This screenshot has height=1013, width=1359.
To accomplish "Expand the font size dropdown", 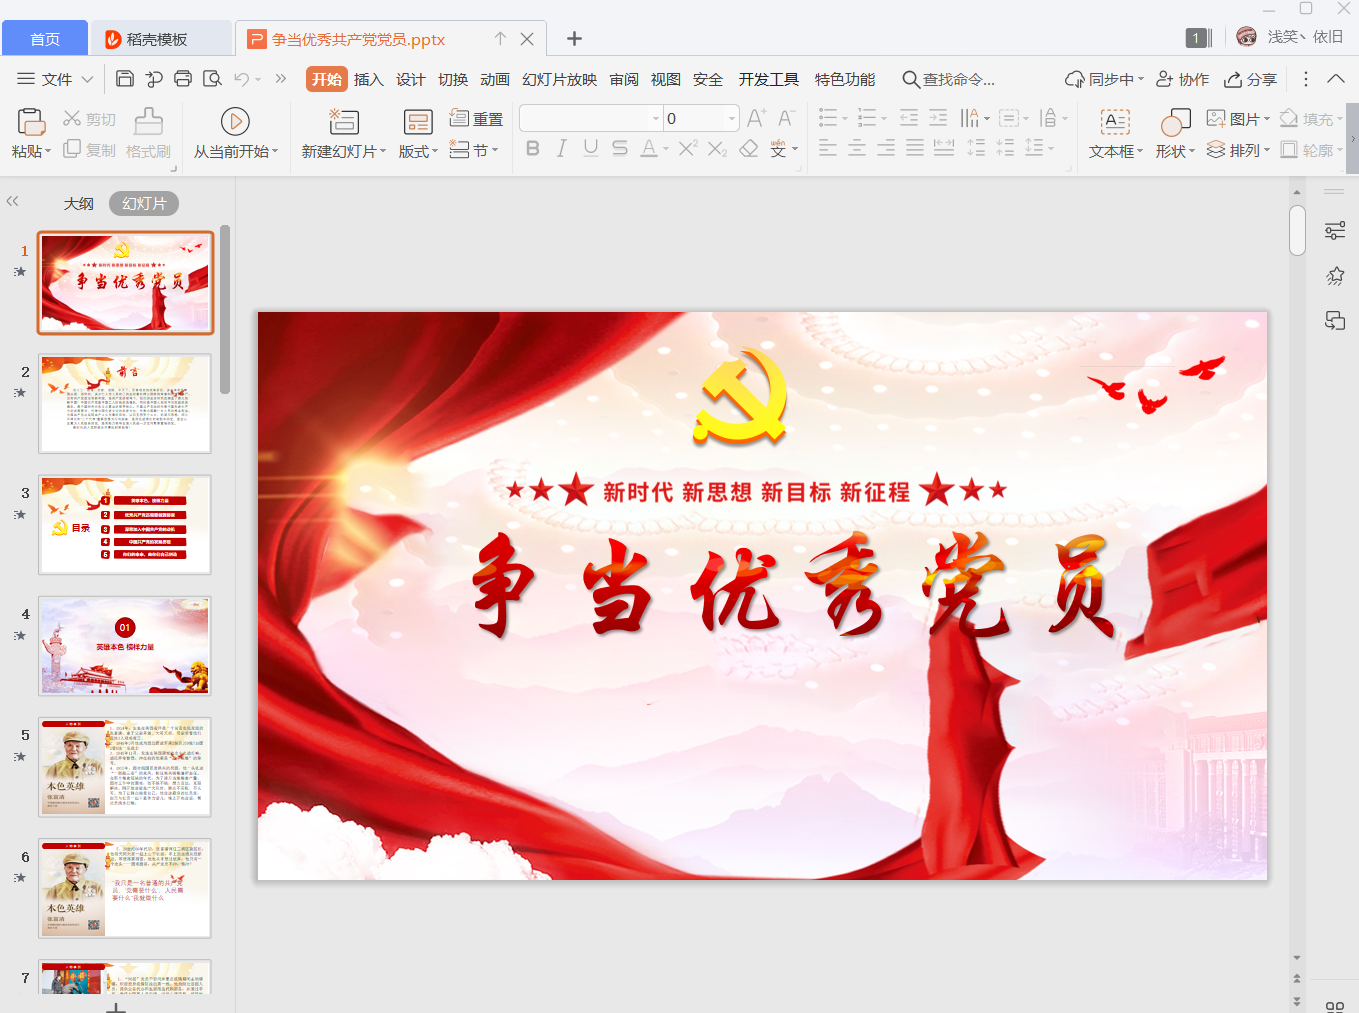I will coord(732,118).
